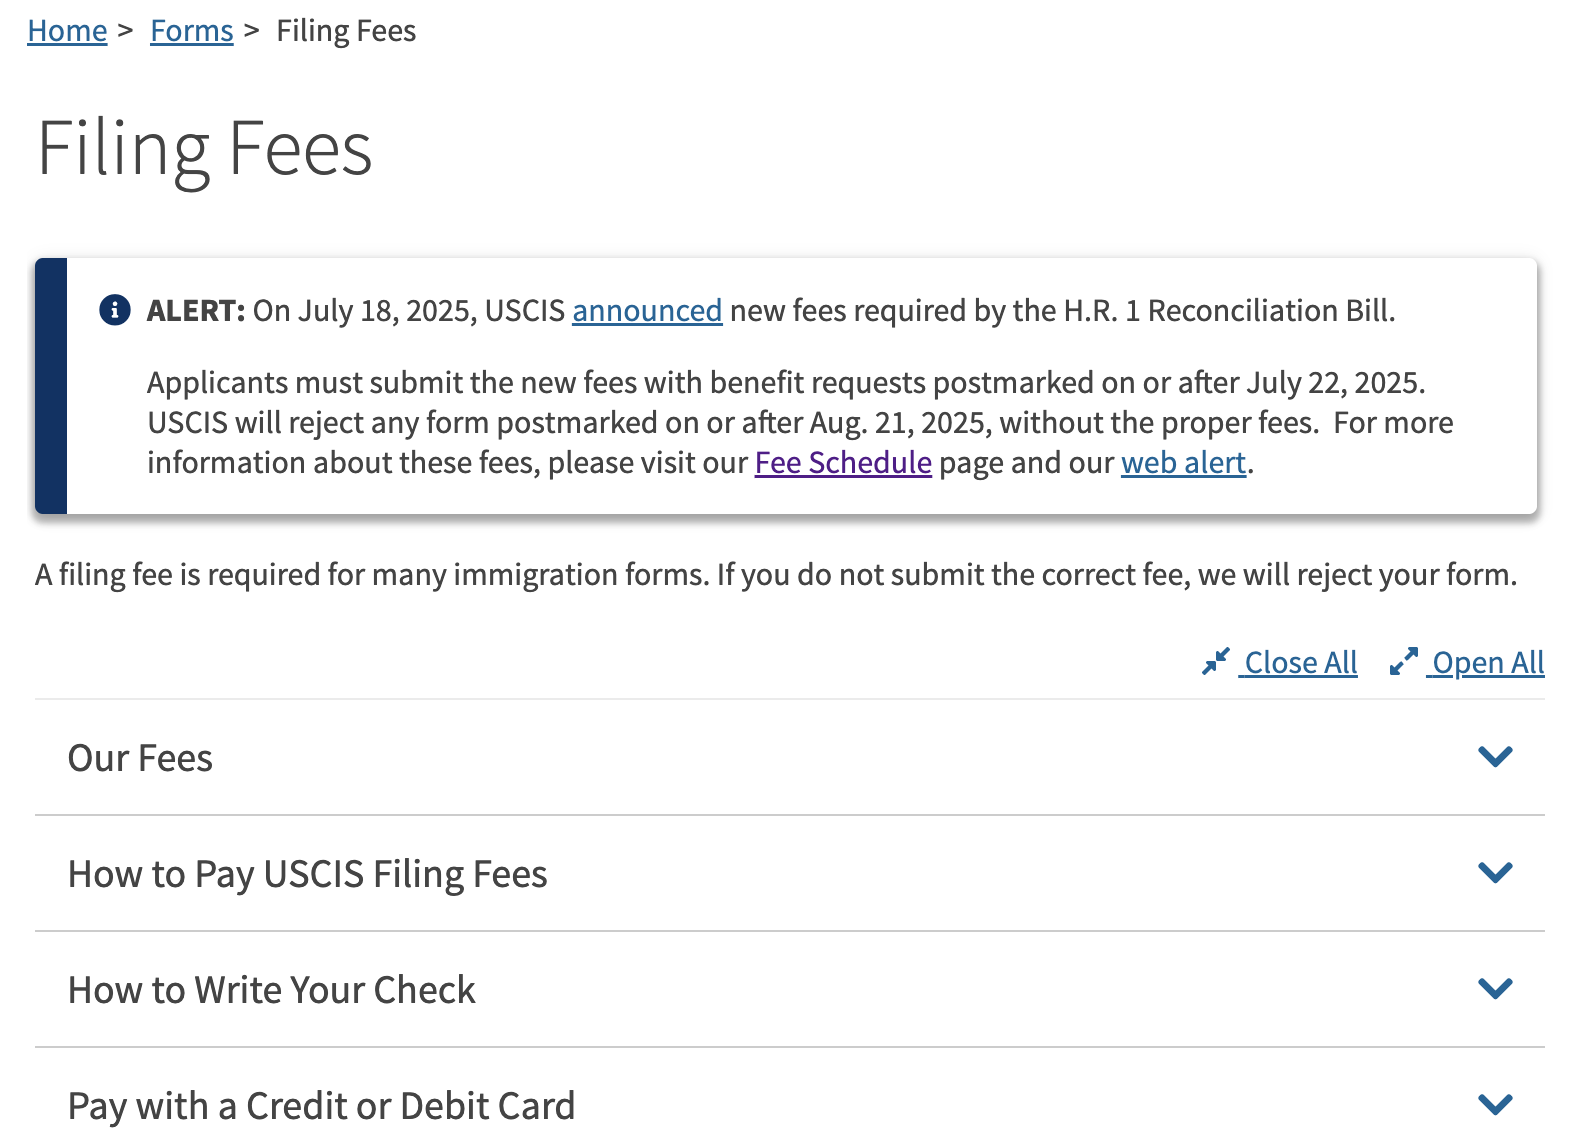Expand How to Write Your Check chevron
The height and width of the screenshot is (1146, 1590).
[x=1495, y=989]
